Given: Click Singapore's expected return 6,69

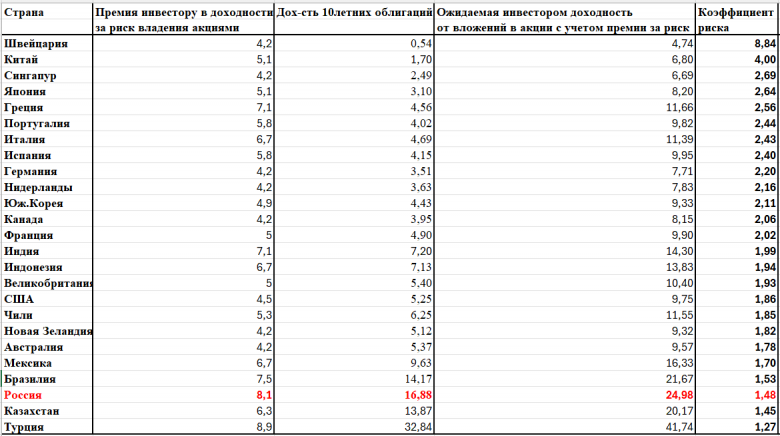Looking at the screenshot, I should [682, 76].
